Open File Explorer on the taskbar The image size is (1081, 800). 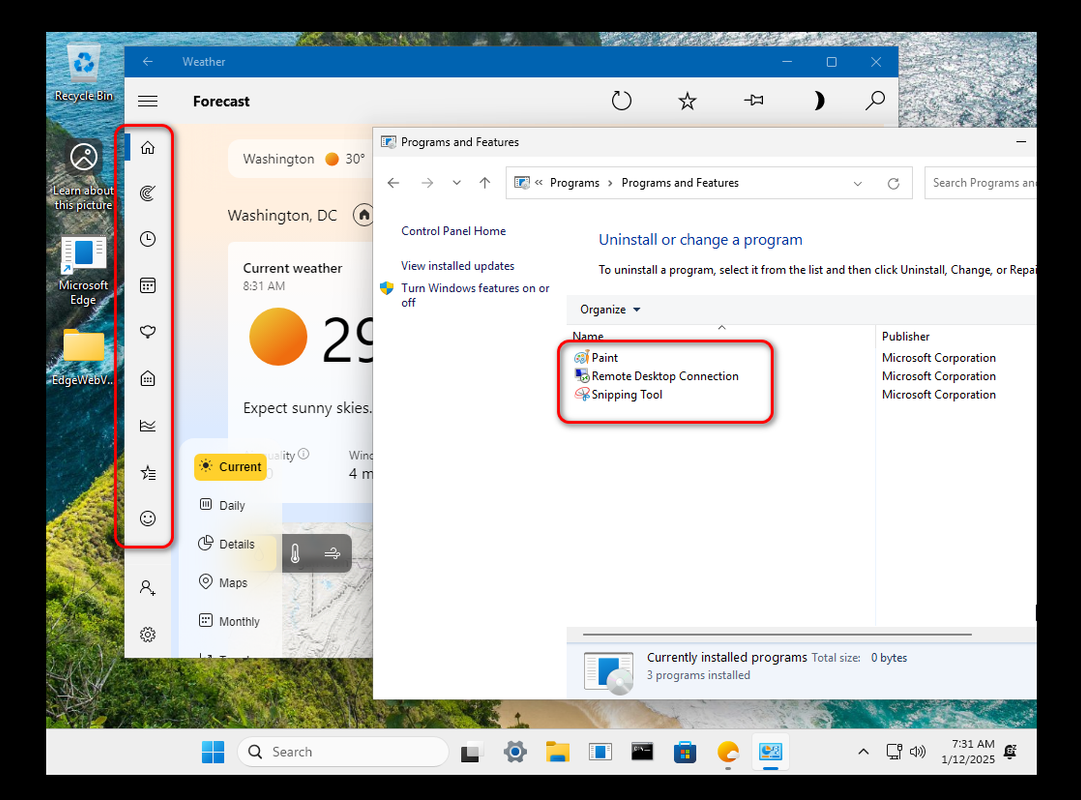click(558, 752)
